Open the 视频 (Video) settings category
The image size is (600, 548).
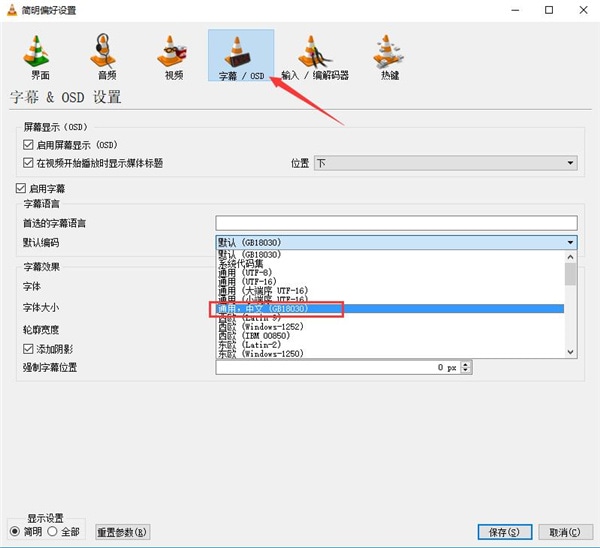[172, 56]
